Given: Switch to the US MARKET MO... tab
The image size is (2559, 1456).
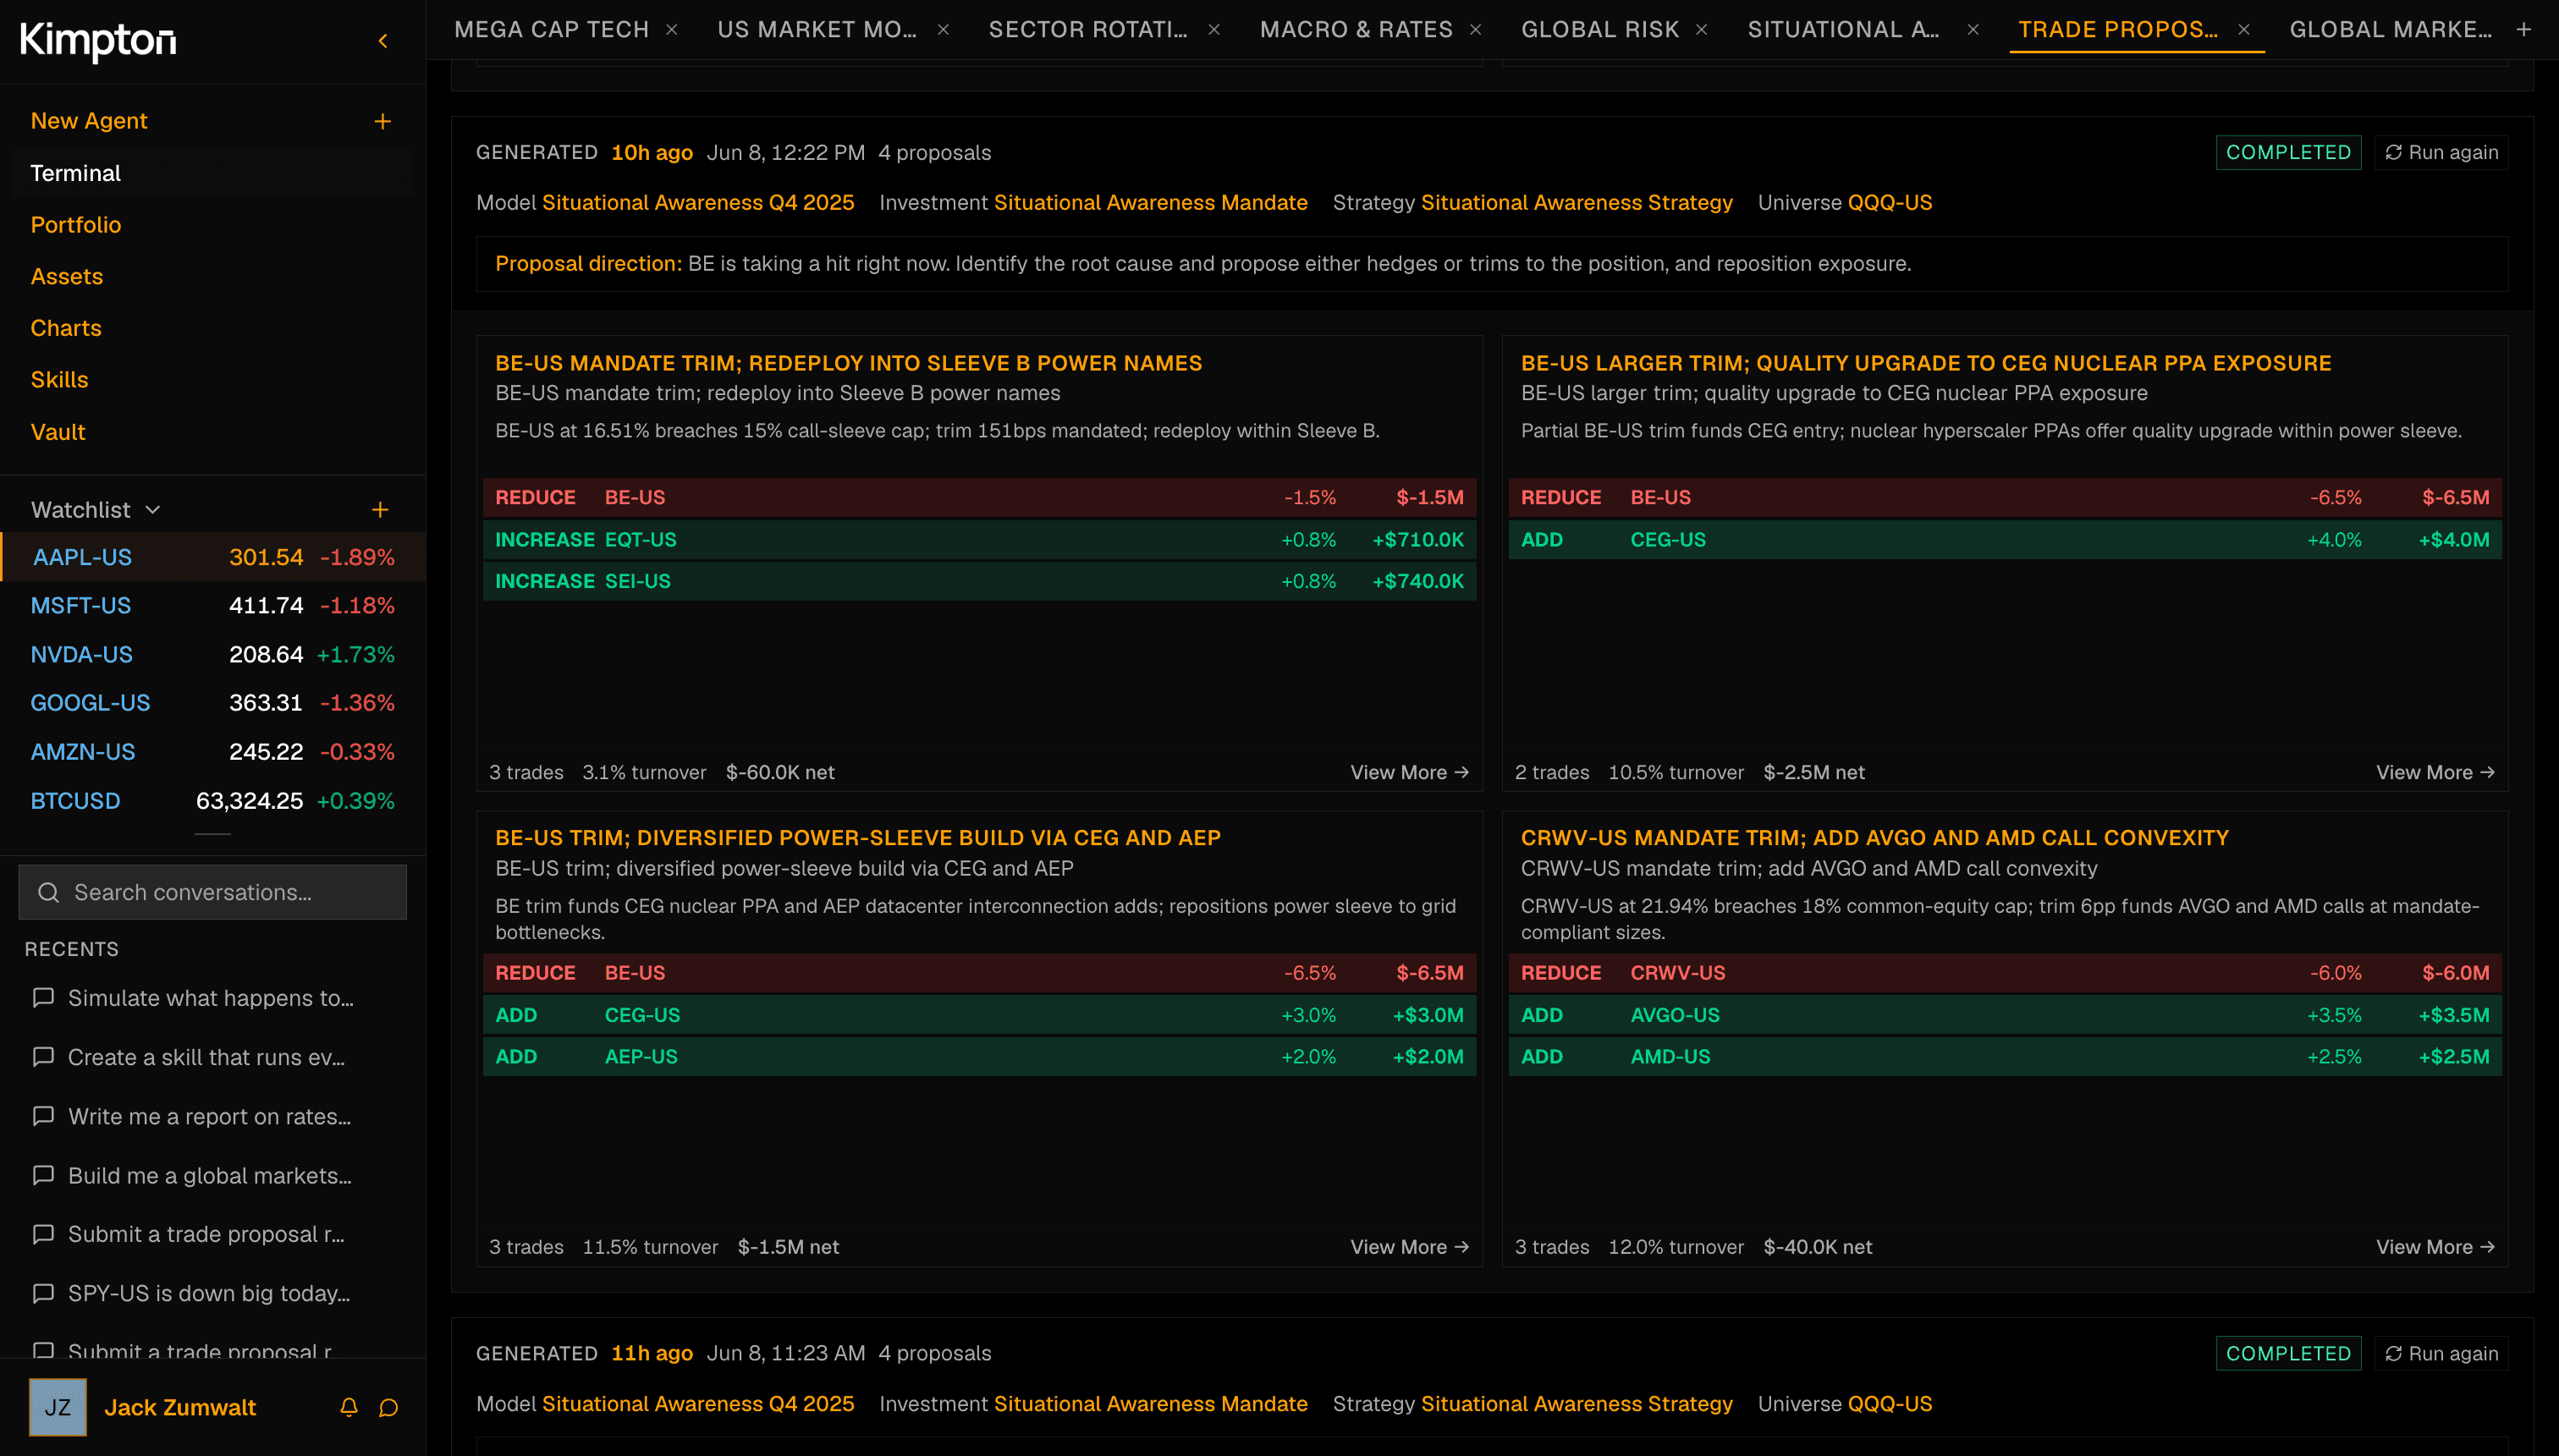Looking at the screenshot, I should (817, 30).
